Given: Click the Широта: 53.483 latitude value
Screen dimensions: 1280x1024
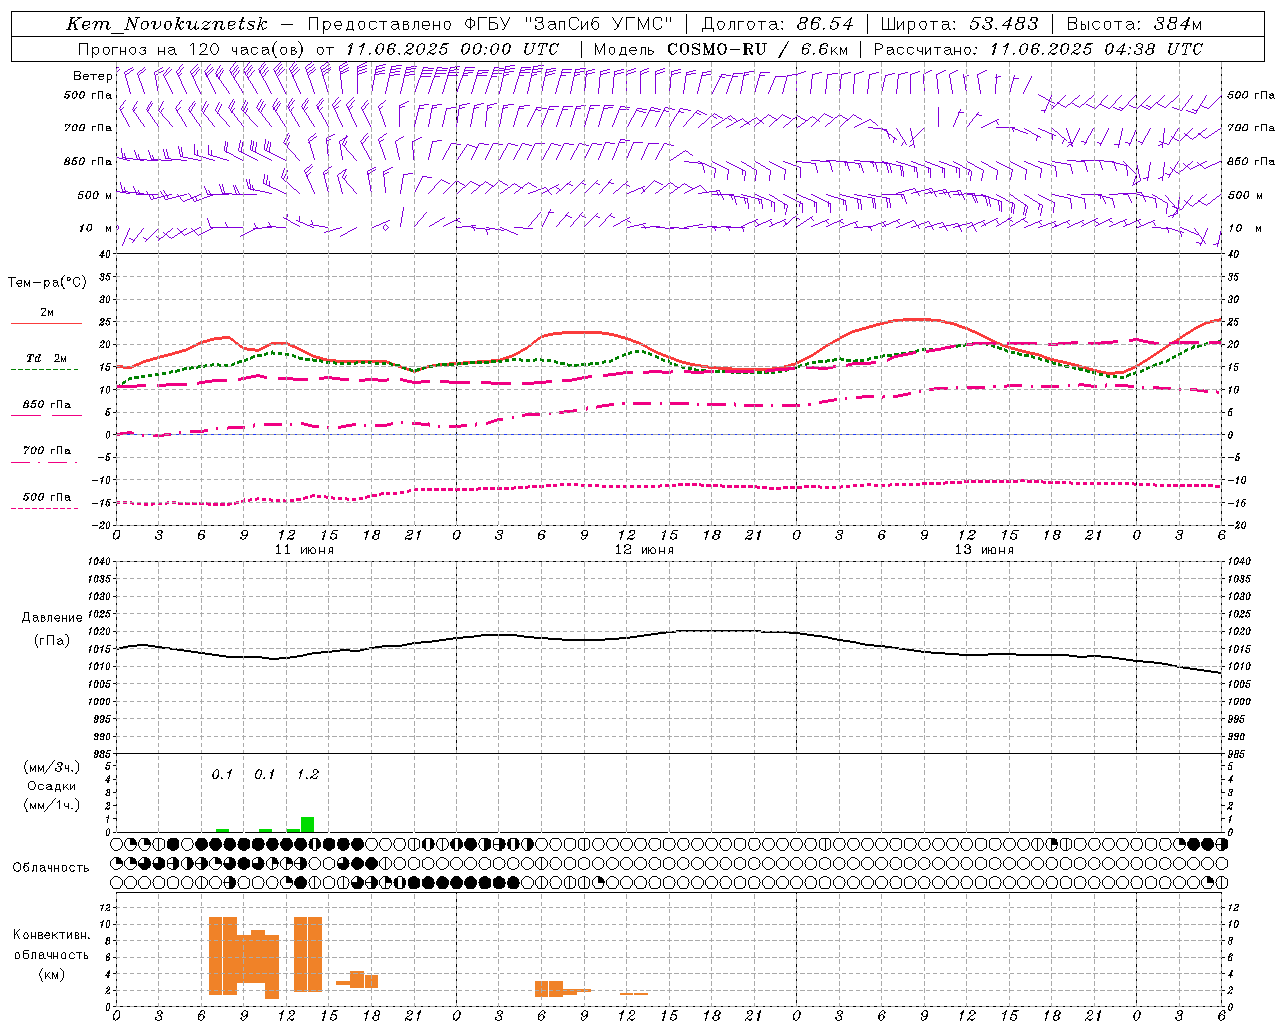Looking at the screenshot, I should pyautogui.click(x=959, y=24).
